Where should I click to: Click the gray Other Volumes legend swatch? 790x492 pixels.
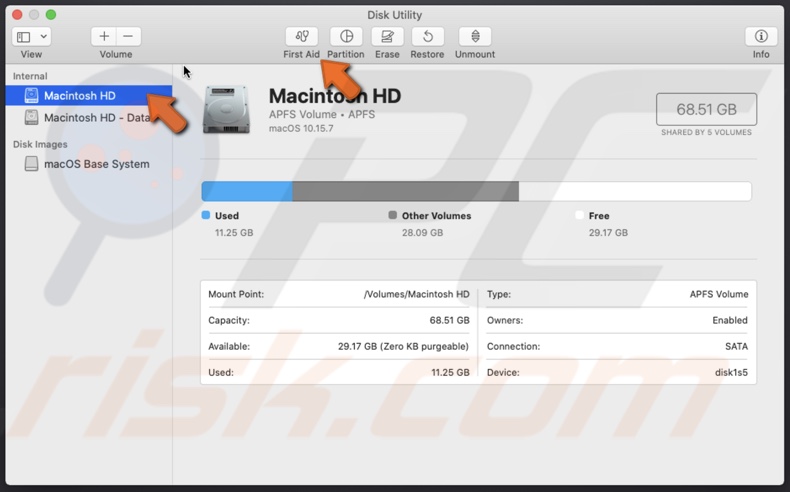pos(392,215)
